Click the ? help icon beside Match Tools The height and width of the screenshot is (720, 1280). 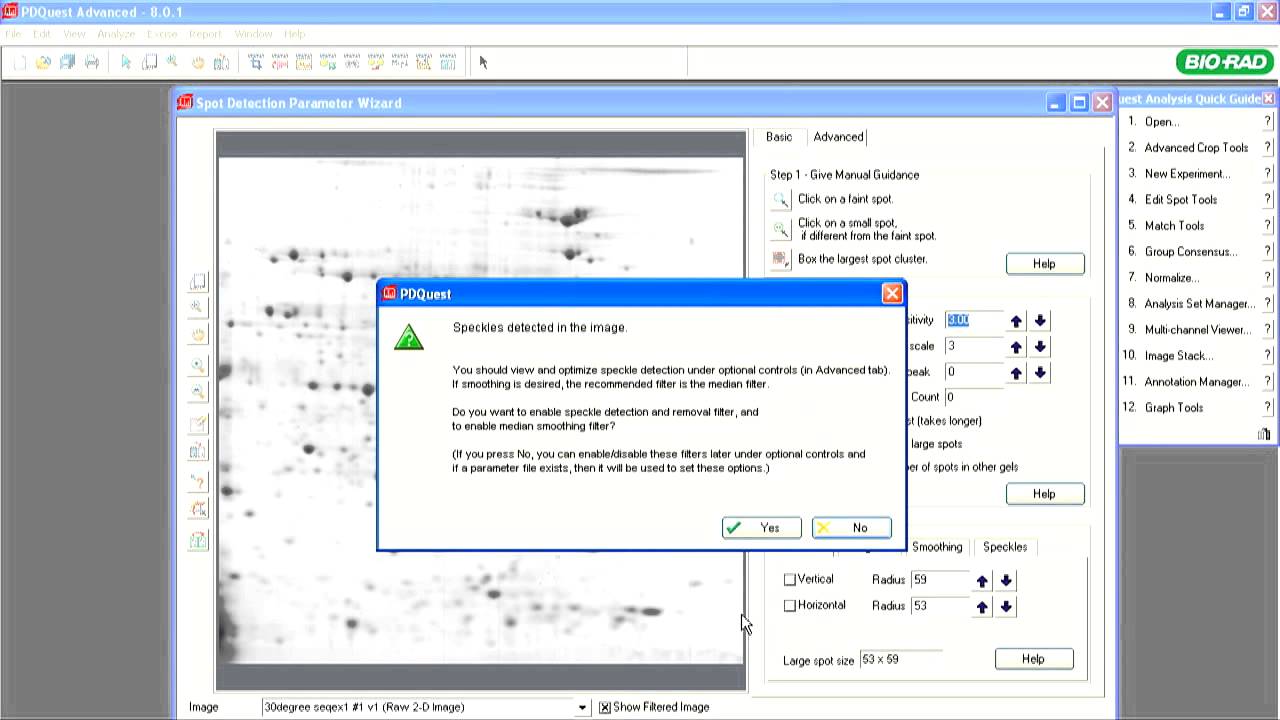(1267, 226)
